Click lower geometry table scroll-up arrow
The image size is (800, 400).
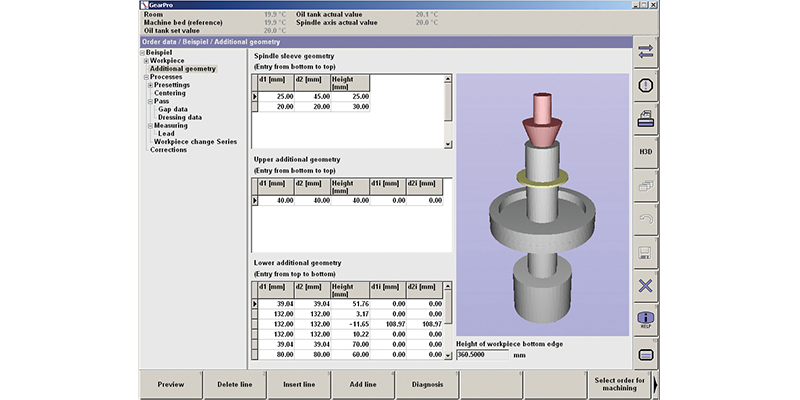(448, 286)
